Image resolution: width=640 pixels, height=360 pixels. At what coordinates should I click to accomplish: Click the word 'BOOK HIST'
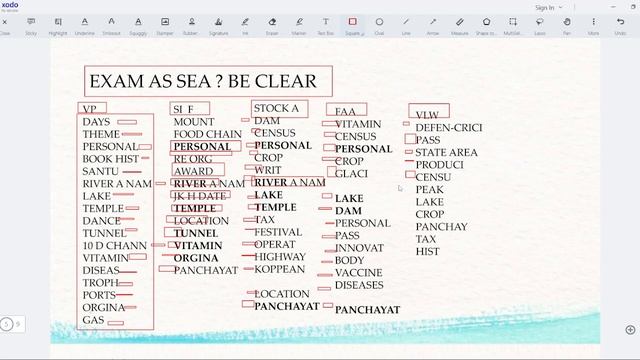(x=111, y=159)
